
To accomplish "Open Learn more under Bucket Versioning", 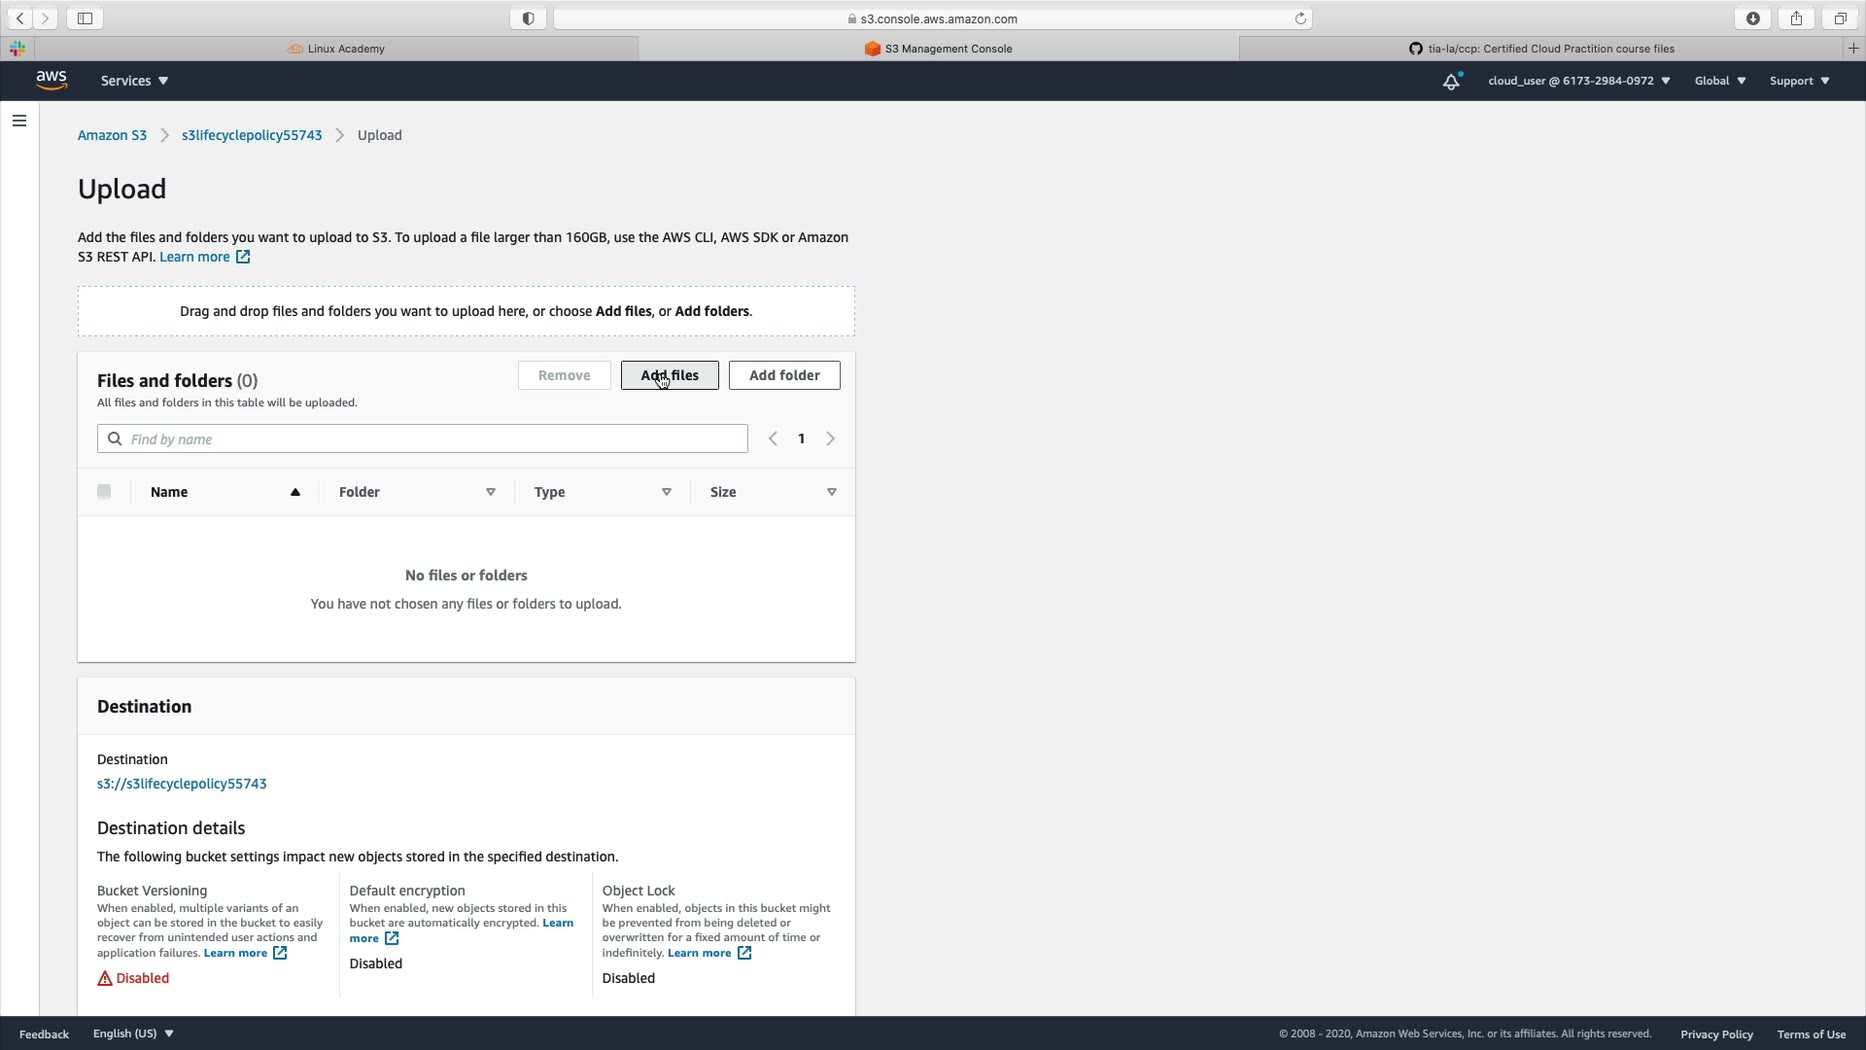I will [x=235, y=953].
